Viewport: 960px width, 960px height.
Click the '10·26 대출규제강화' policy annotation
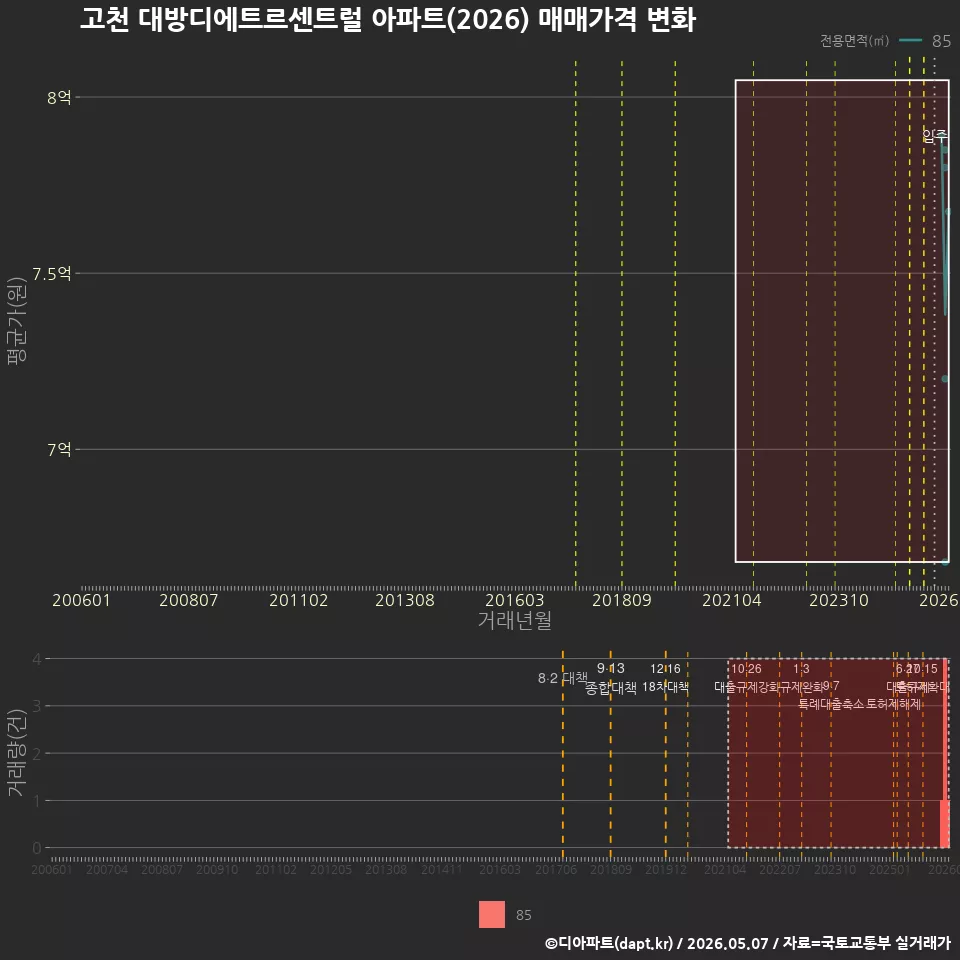(x=746, y=678)
